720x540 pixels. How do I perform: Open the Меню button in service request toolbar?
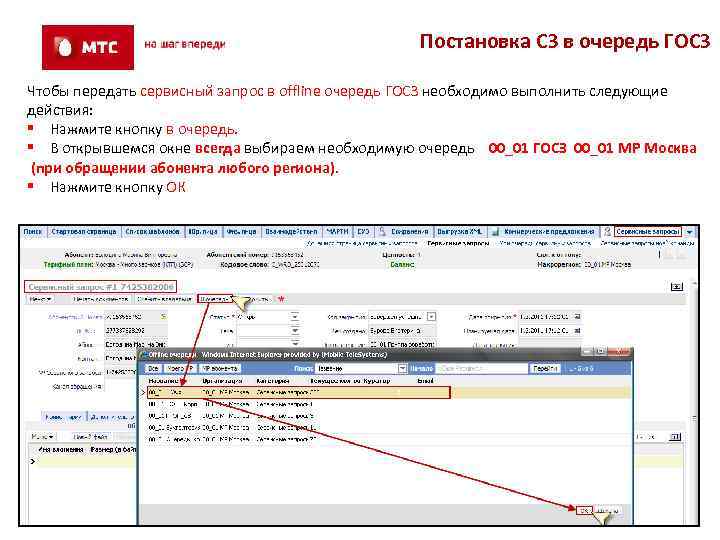point(40,299)
